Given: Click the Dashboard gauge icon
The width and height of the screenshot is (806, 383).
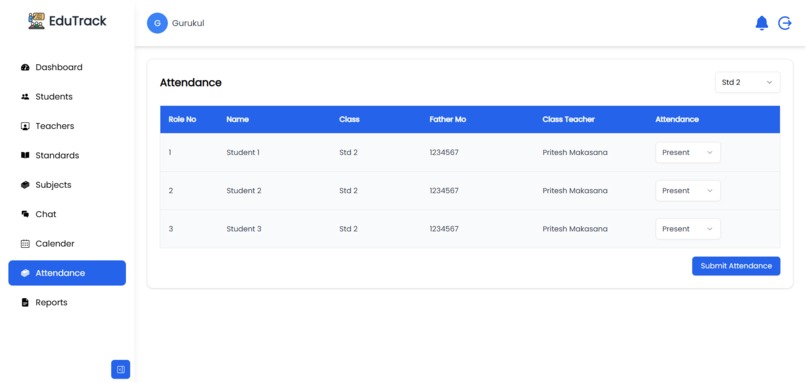Looking at the screenshot, I should click(x=25, y=67).
